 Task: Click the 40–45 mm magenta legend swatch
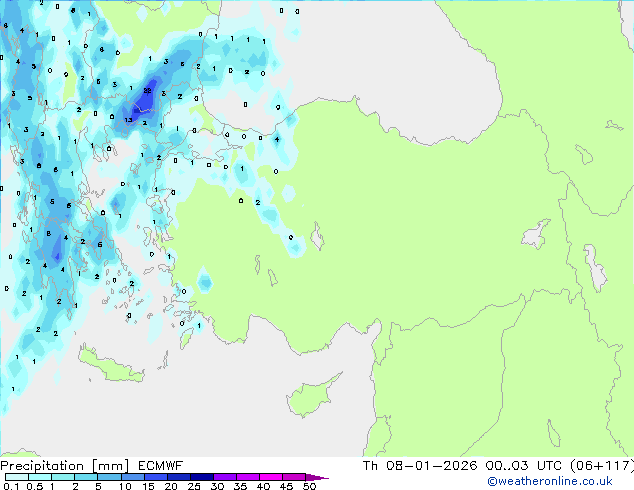point(271,477)
